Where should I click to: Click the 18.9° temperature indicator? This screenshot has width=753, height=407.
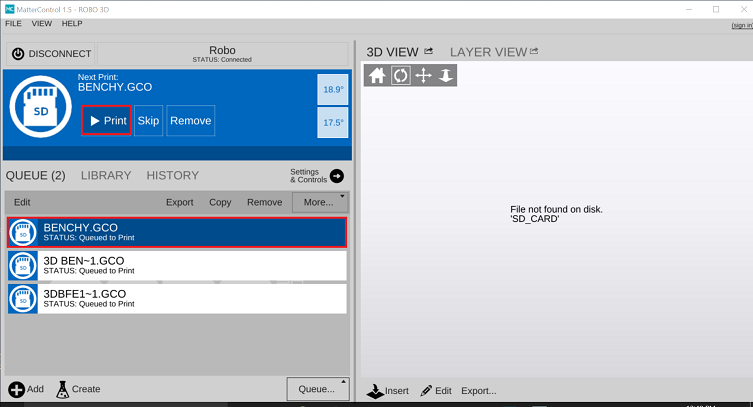(333, 89)
